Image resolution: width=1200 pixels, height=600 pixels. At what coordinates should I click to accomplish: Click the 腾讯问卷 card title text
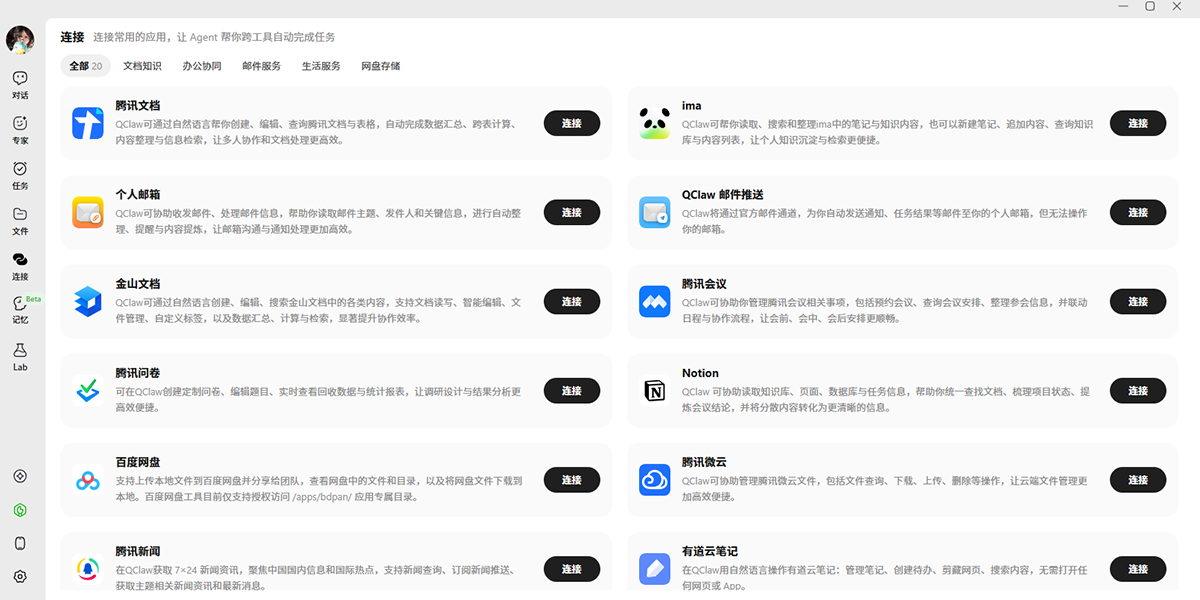click(138, 372)
